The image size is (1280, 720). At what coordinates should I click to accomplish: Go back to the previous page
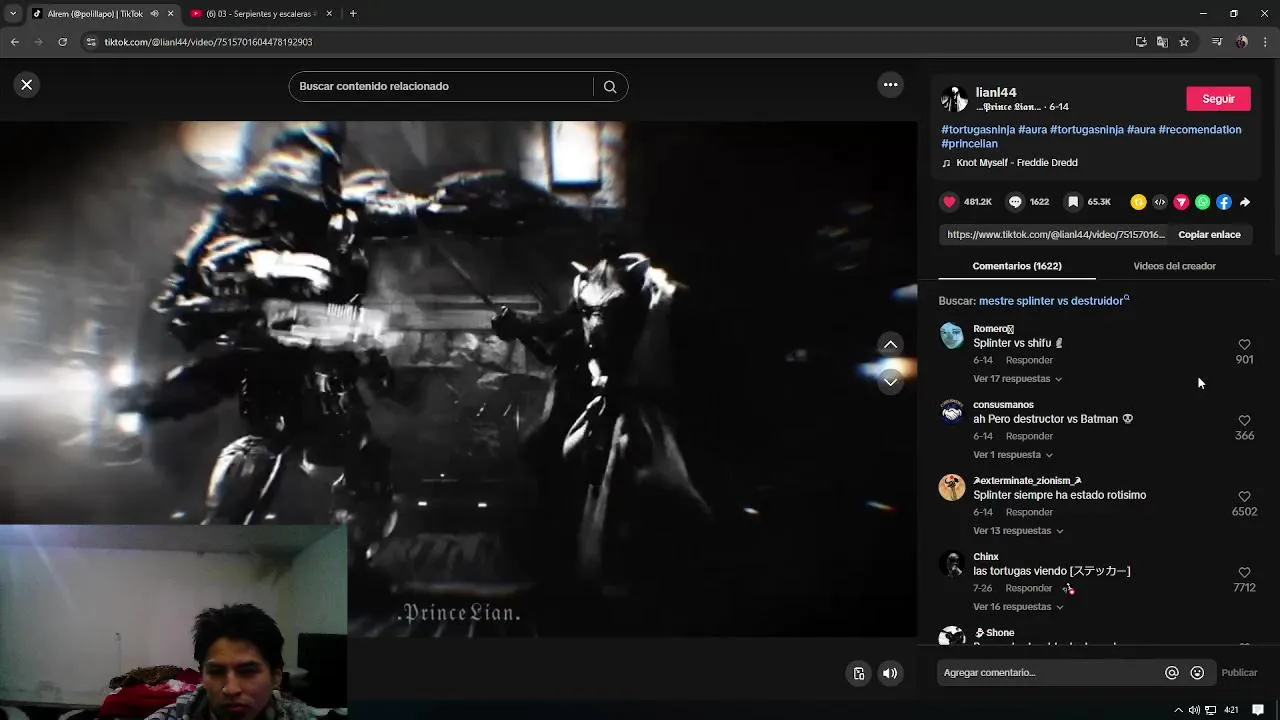click(14, 42)
